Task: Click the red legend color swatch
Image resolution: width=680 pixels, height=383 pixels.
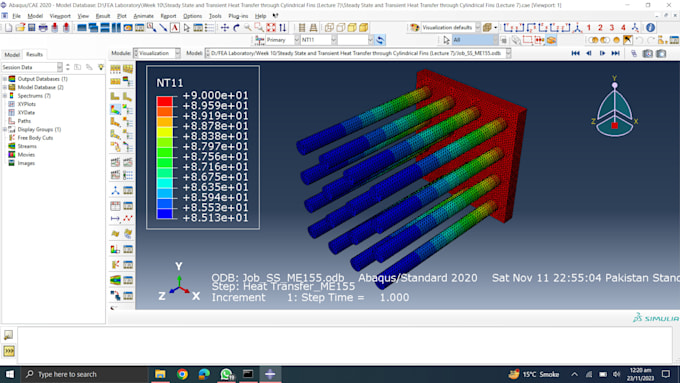Action: (x=164, y=101)
